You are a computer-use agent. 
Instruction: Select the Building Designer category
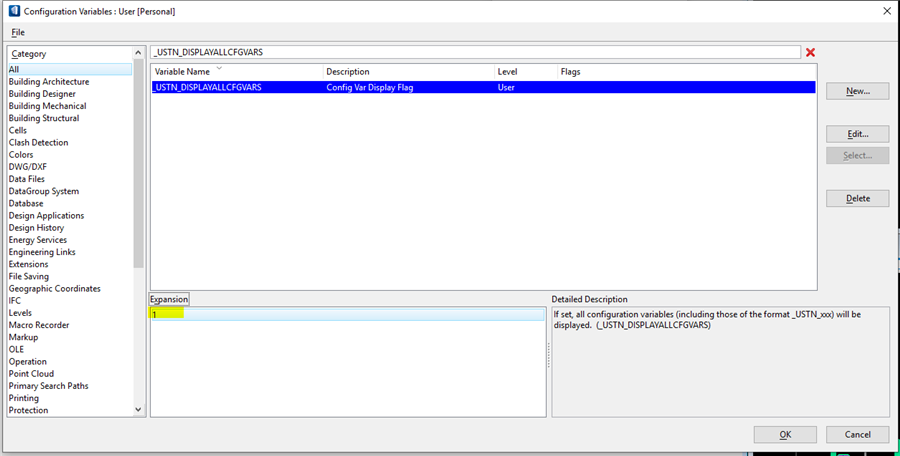42,94
